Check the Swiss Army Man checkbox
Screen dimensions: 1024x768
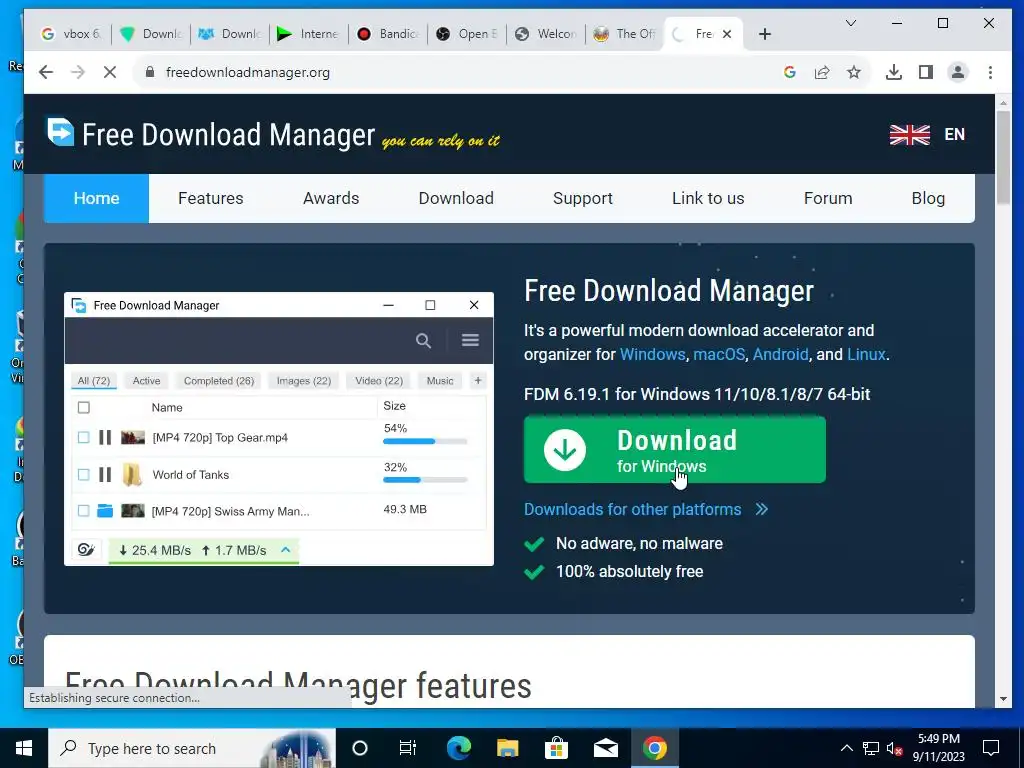[x=84, y=511]
